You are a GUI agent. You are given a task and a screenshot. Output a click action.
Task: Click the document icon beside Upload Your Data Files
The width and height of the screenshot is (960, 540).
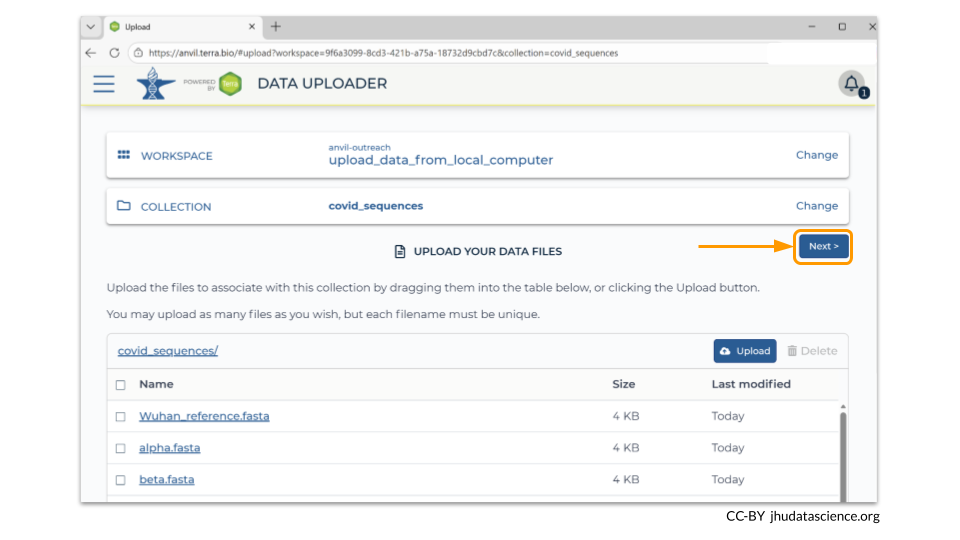pyautogui.click(x=400, y=252)
